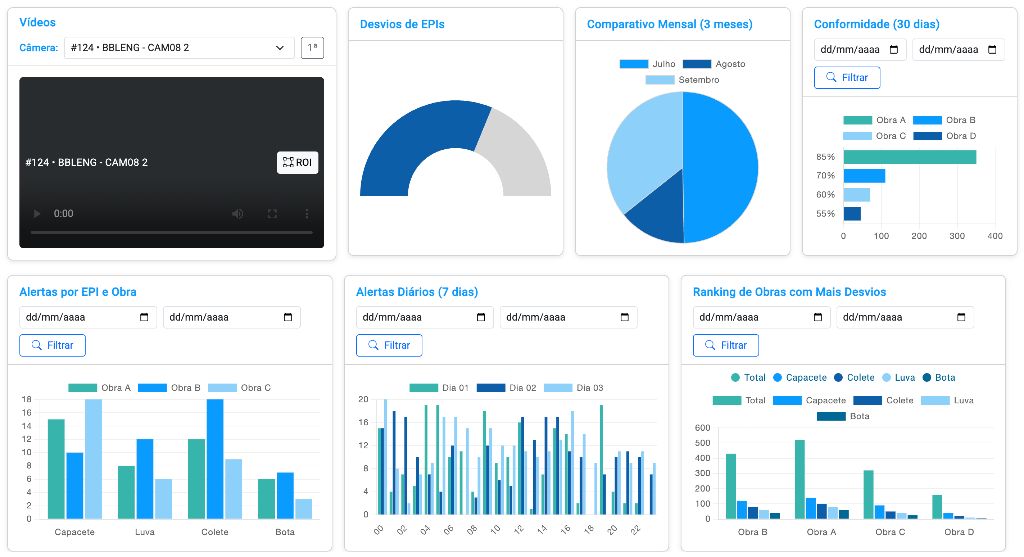This screenshot has height=557, width=1024.
Task: Select Capacete in Ranking dotted legend
Action: pyautogui.click(x=800, y=378)
